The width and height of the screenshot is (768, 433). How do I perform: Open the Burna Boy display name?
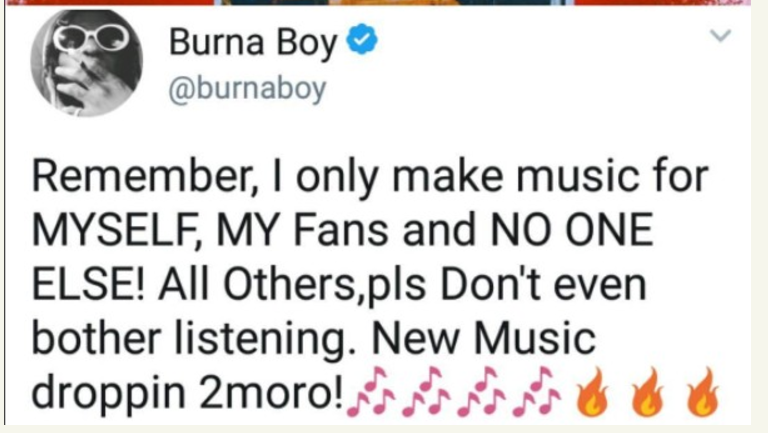click(253, 43)
